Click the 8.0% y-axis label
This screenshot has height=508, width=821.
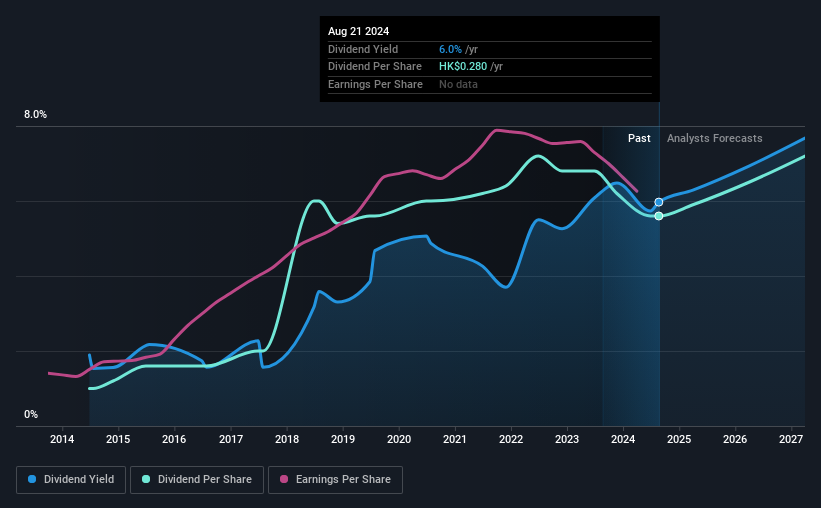point(36,115)
